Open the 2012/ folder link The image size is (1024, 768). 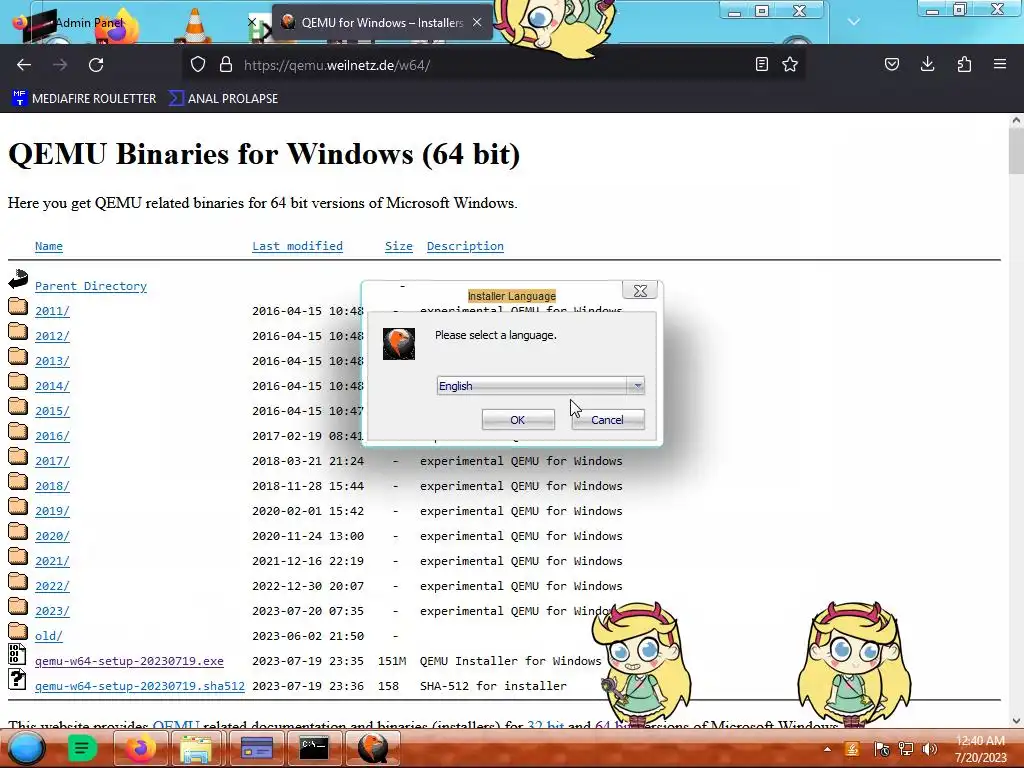click(x=52, y=336)
